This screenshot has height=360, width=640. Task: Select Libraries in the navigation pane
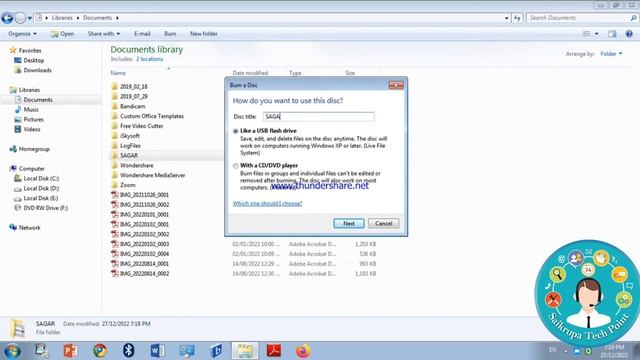[29, 90]
